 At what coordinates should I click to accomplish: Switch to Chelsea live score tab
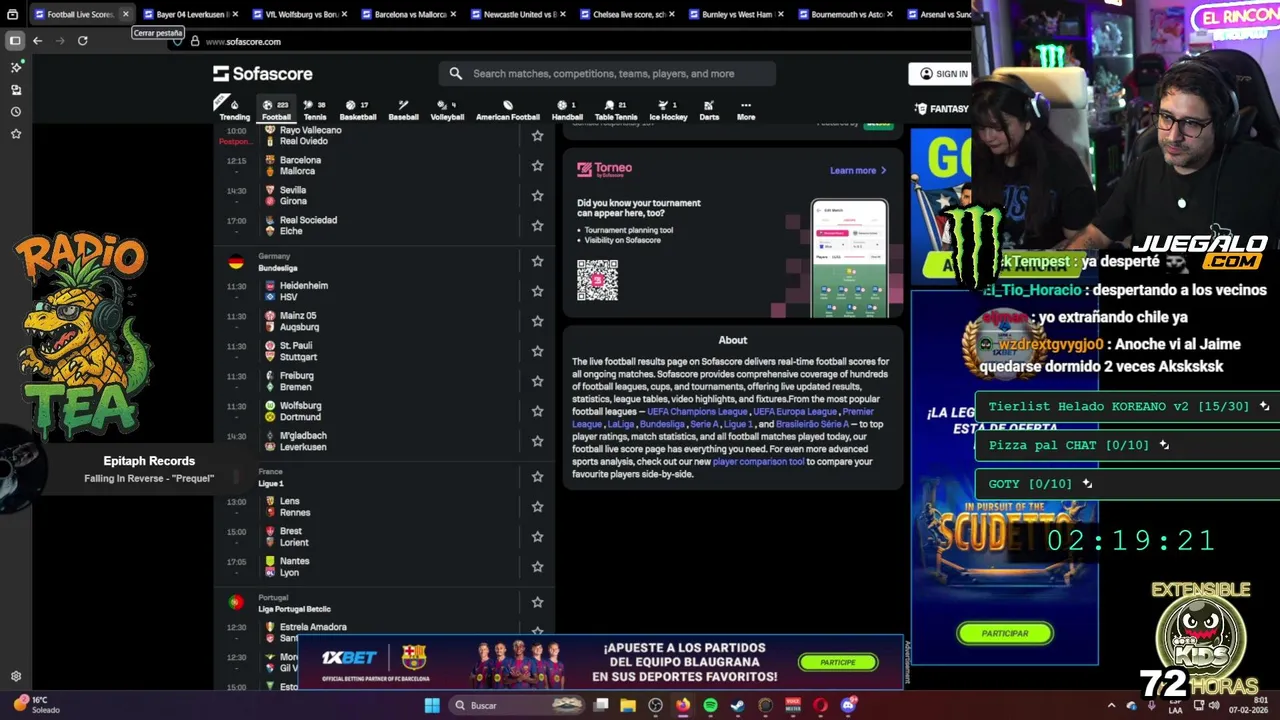(x=628, y=15)
